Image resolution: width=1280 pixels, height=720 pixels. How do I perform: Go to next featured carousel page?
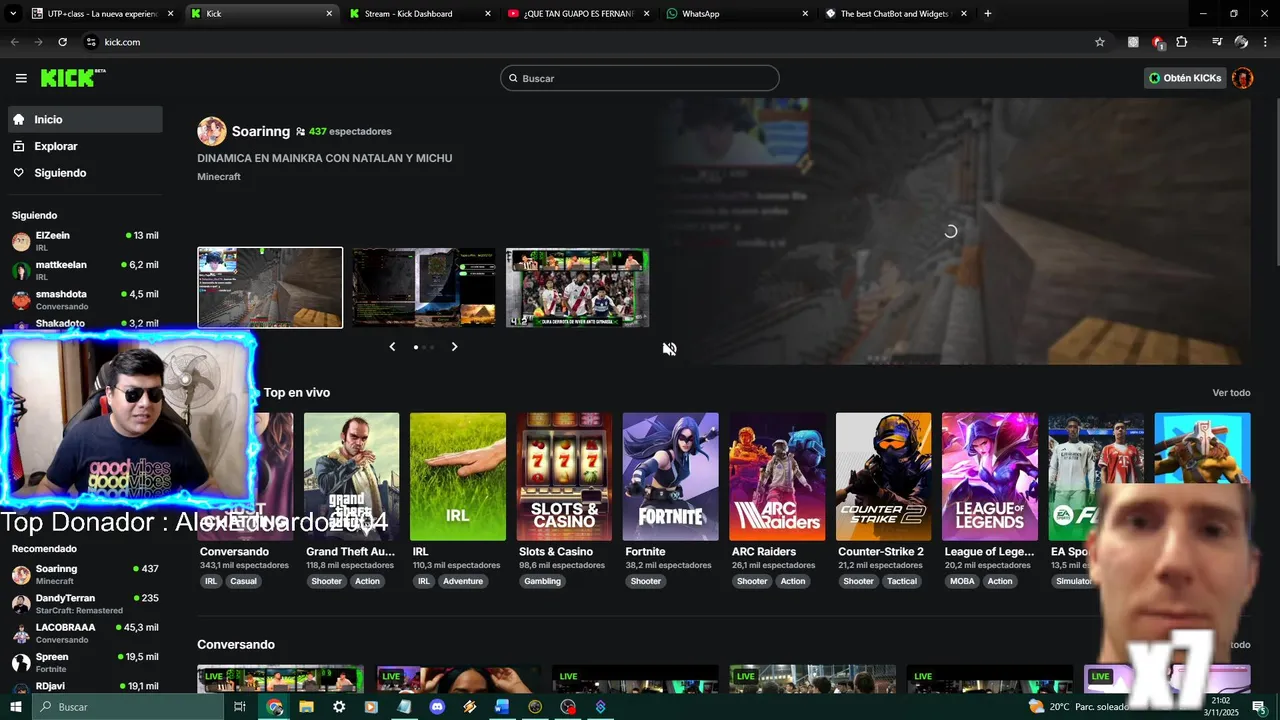coord(454,347)
